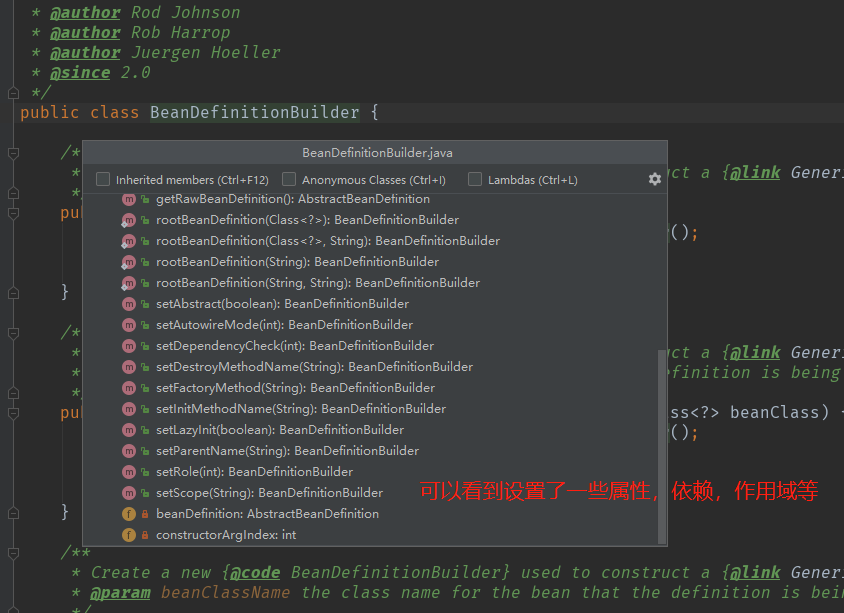Viewport: 844px width, 613px height.
Task: Click the method icon beside setDestroyMethodName(String)
Action: (129, 367)
